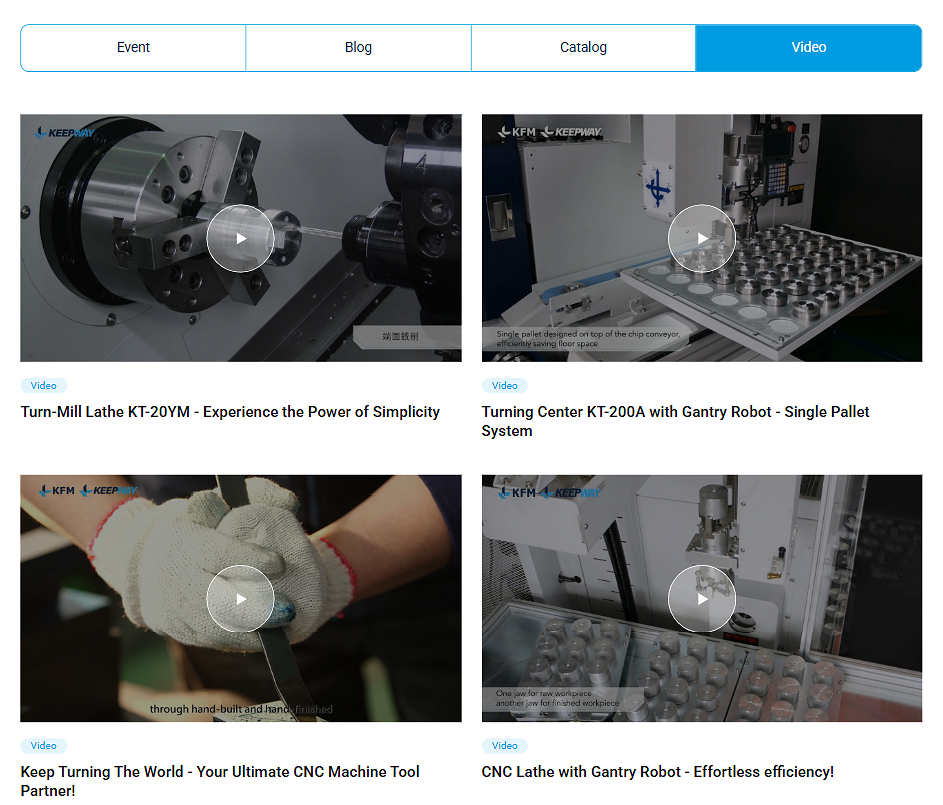Viewport: 943px width, 805px height.
Task: Click the active Video tab
Action: click(x=808, y=48)
